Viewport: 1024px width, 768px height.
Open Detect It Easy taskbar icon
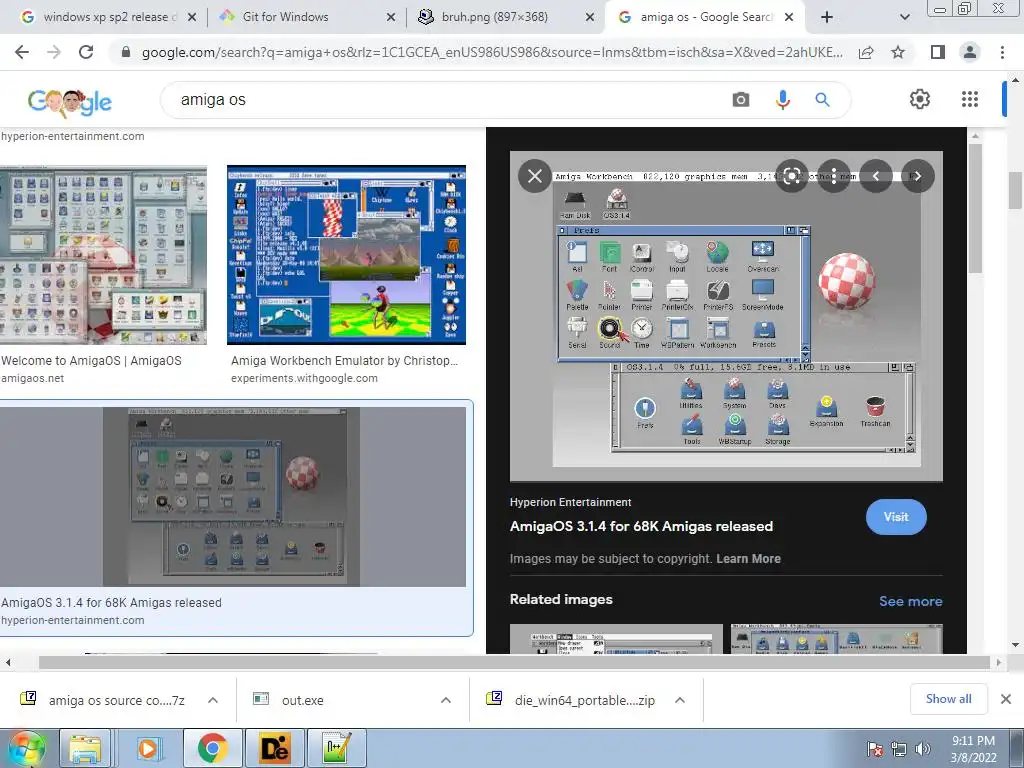coord(274,748)
